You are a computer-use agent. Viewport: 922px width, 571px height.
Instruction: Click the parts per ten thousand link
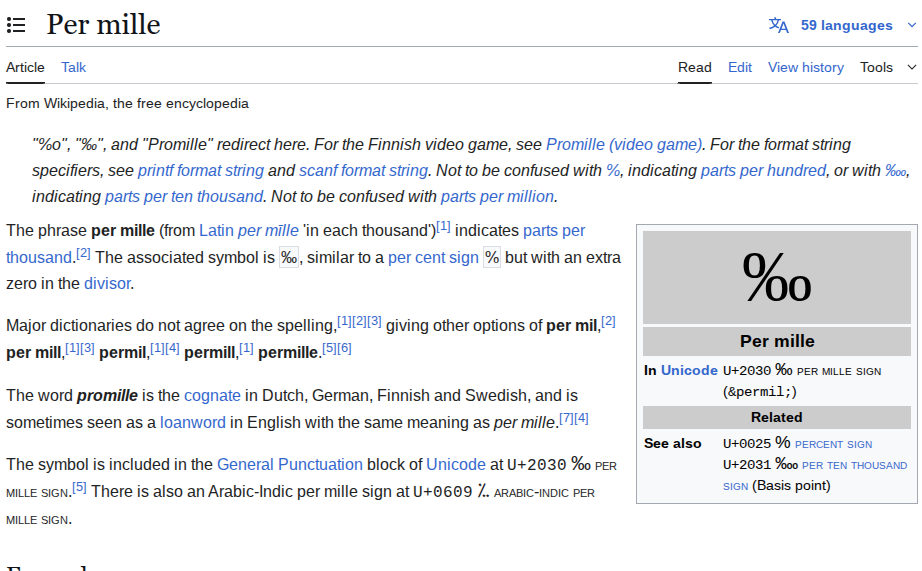click(x=183, y=196)
